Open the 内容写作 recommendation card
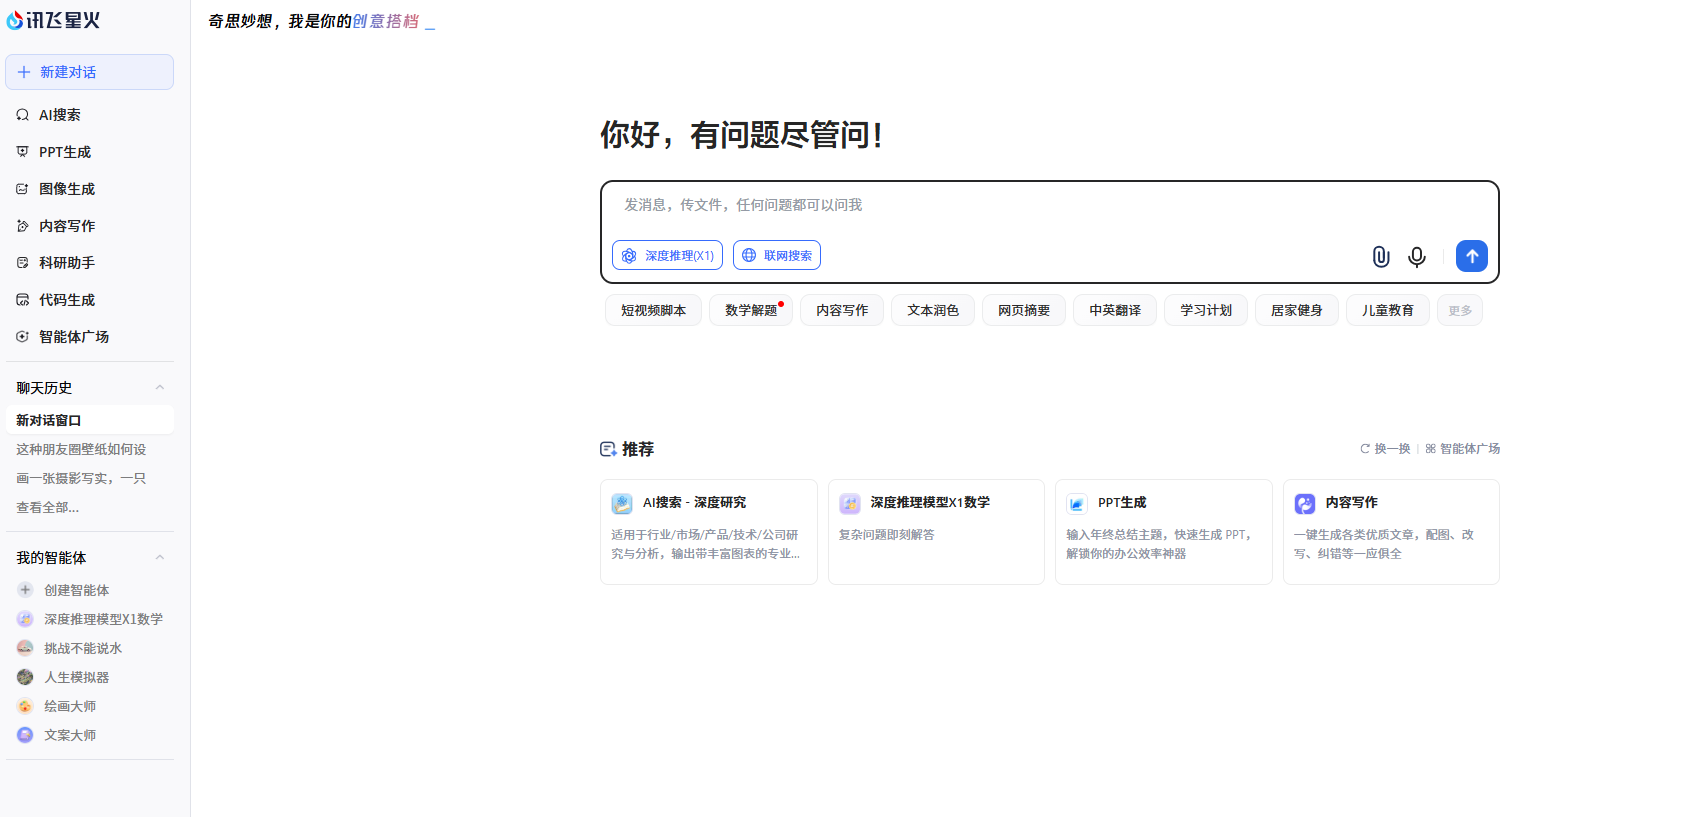The height and width of the screenshot is (817, 1701). [1391, 532]
